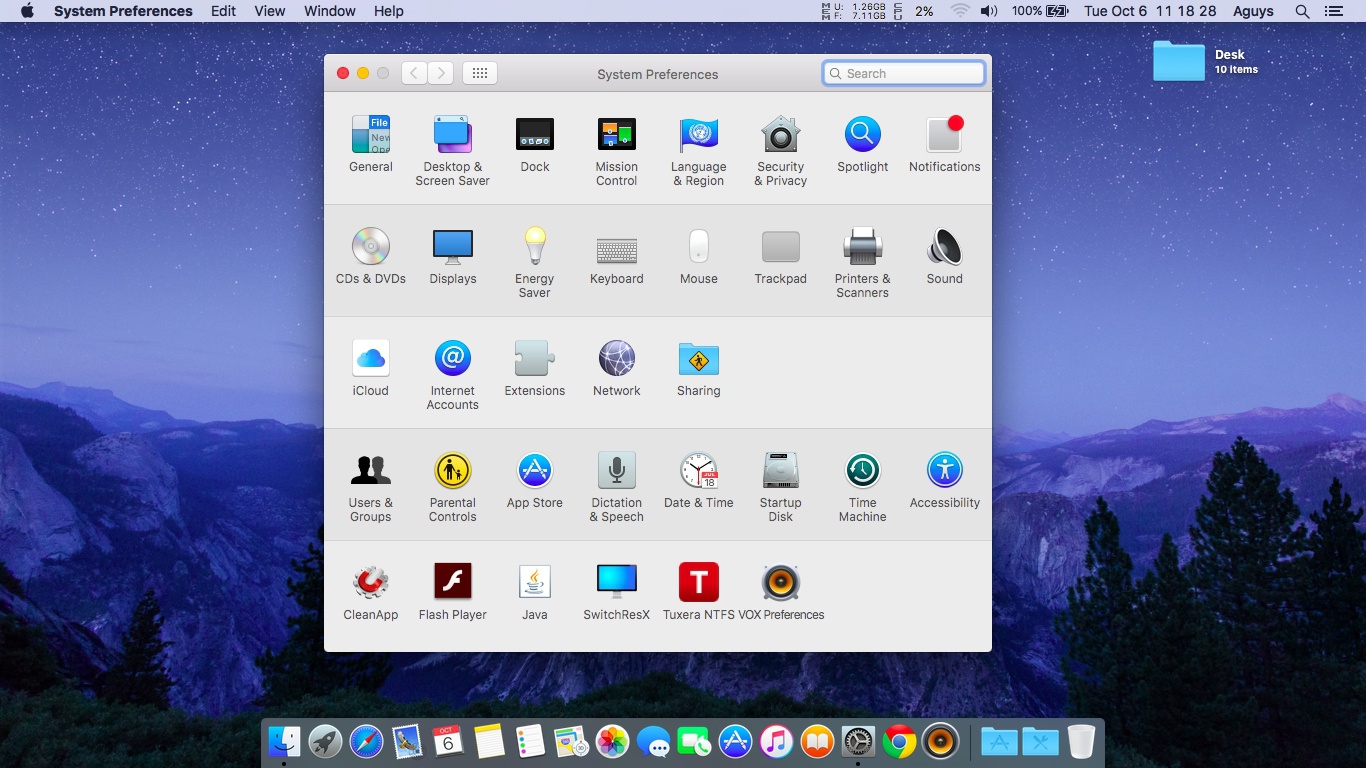Open Network preferences
This screenshot has height=768, width=1366.
tap(617, 369)
